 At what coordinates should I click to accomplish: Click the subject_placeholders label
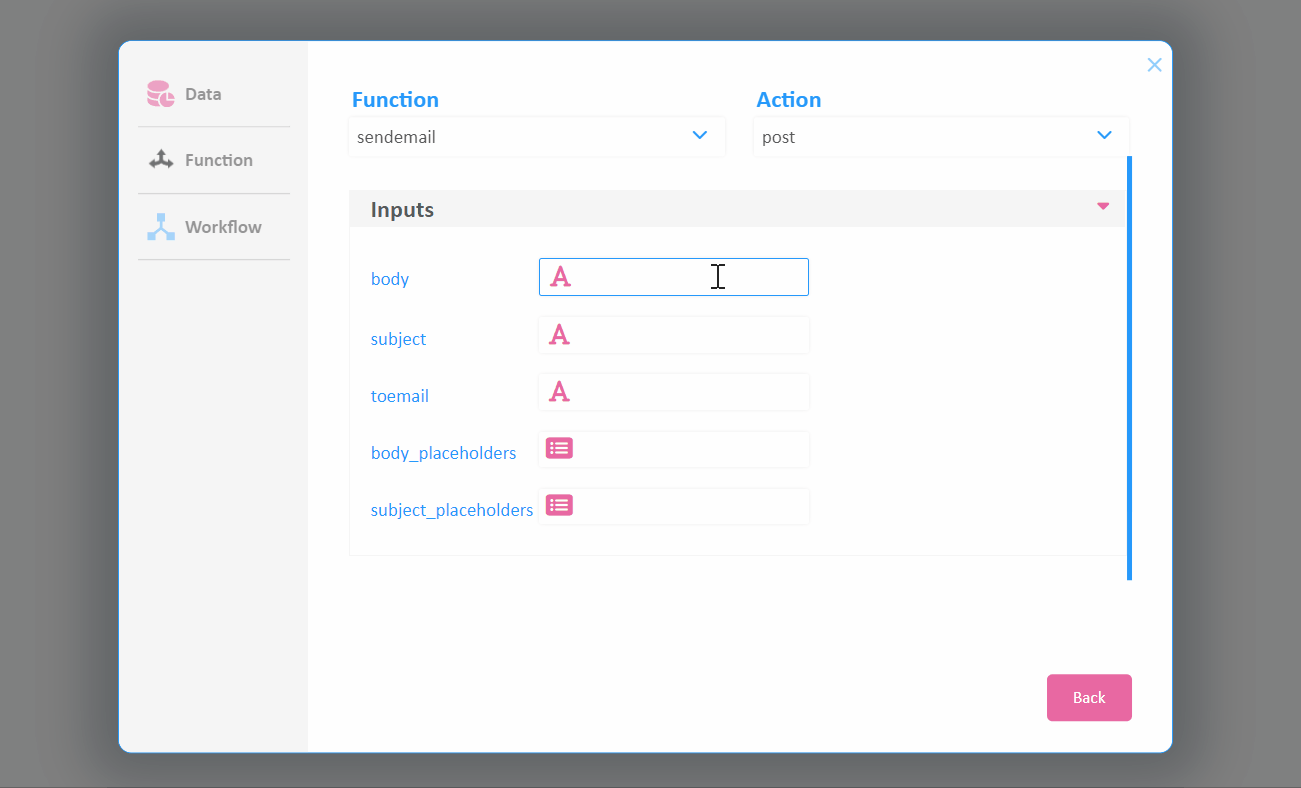452,510
